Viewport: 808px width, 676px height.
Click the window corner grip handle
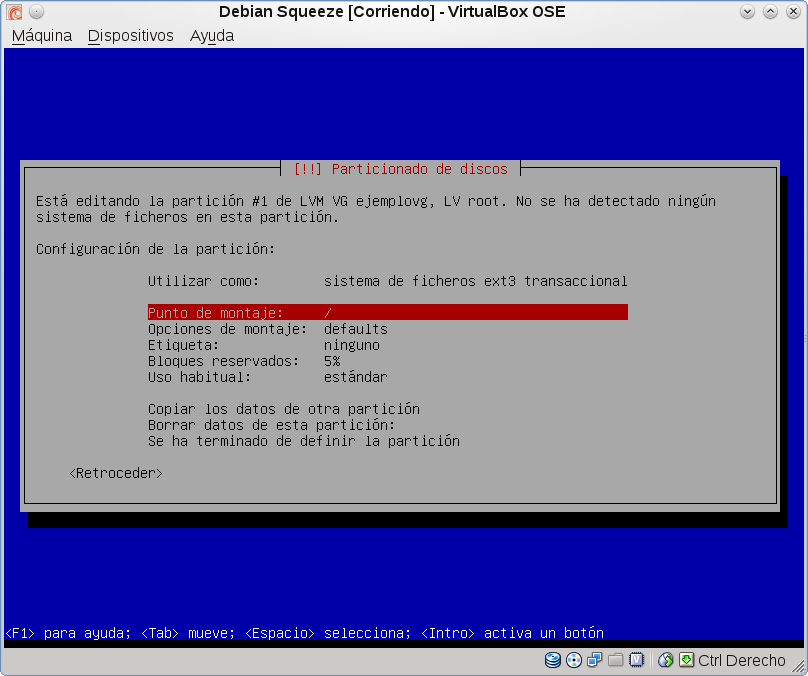[798, 666]
